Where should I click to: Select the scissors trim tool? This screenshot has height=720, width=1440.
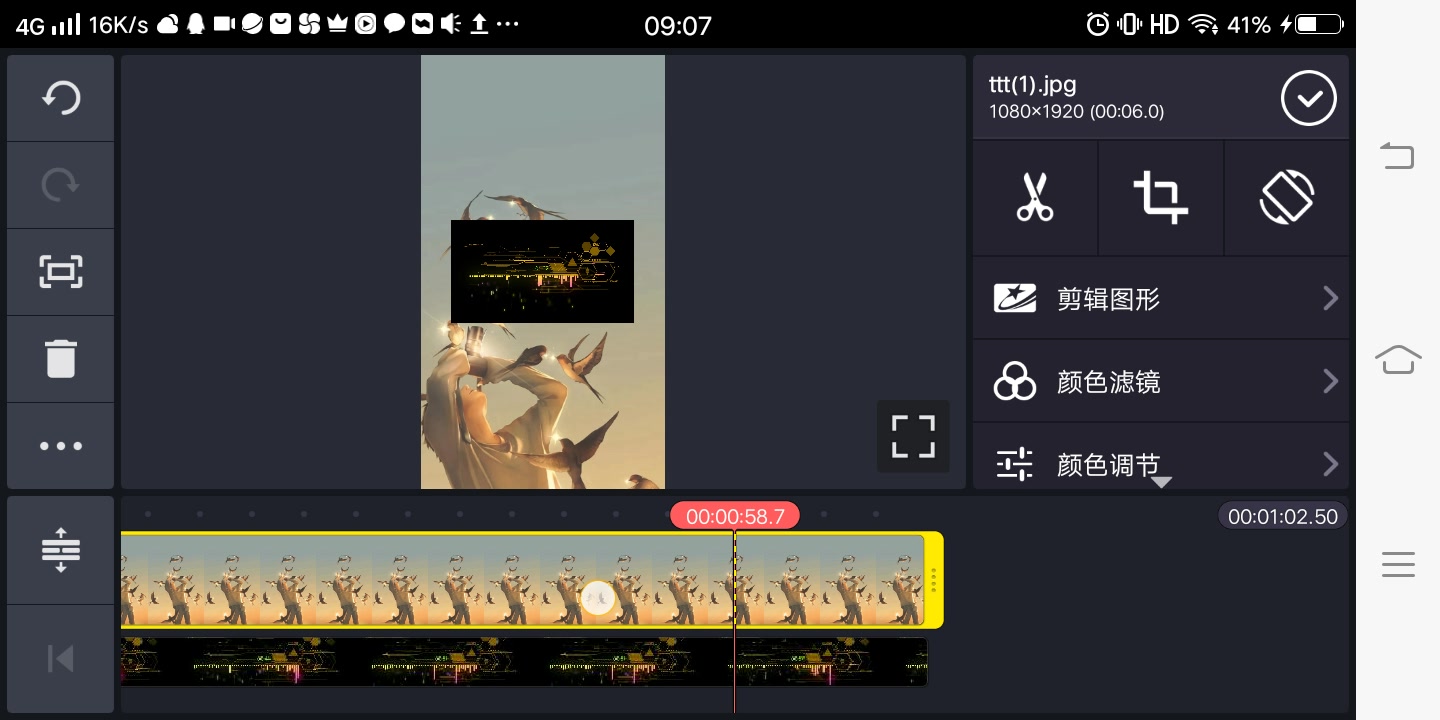pos(1035,197)
